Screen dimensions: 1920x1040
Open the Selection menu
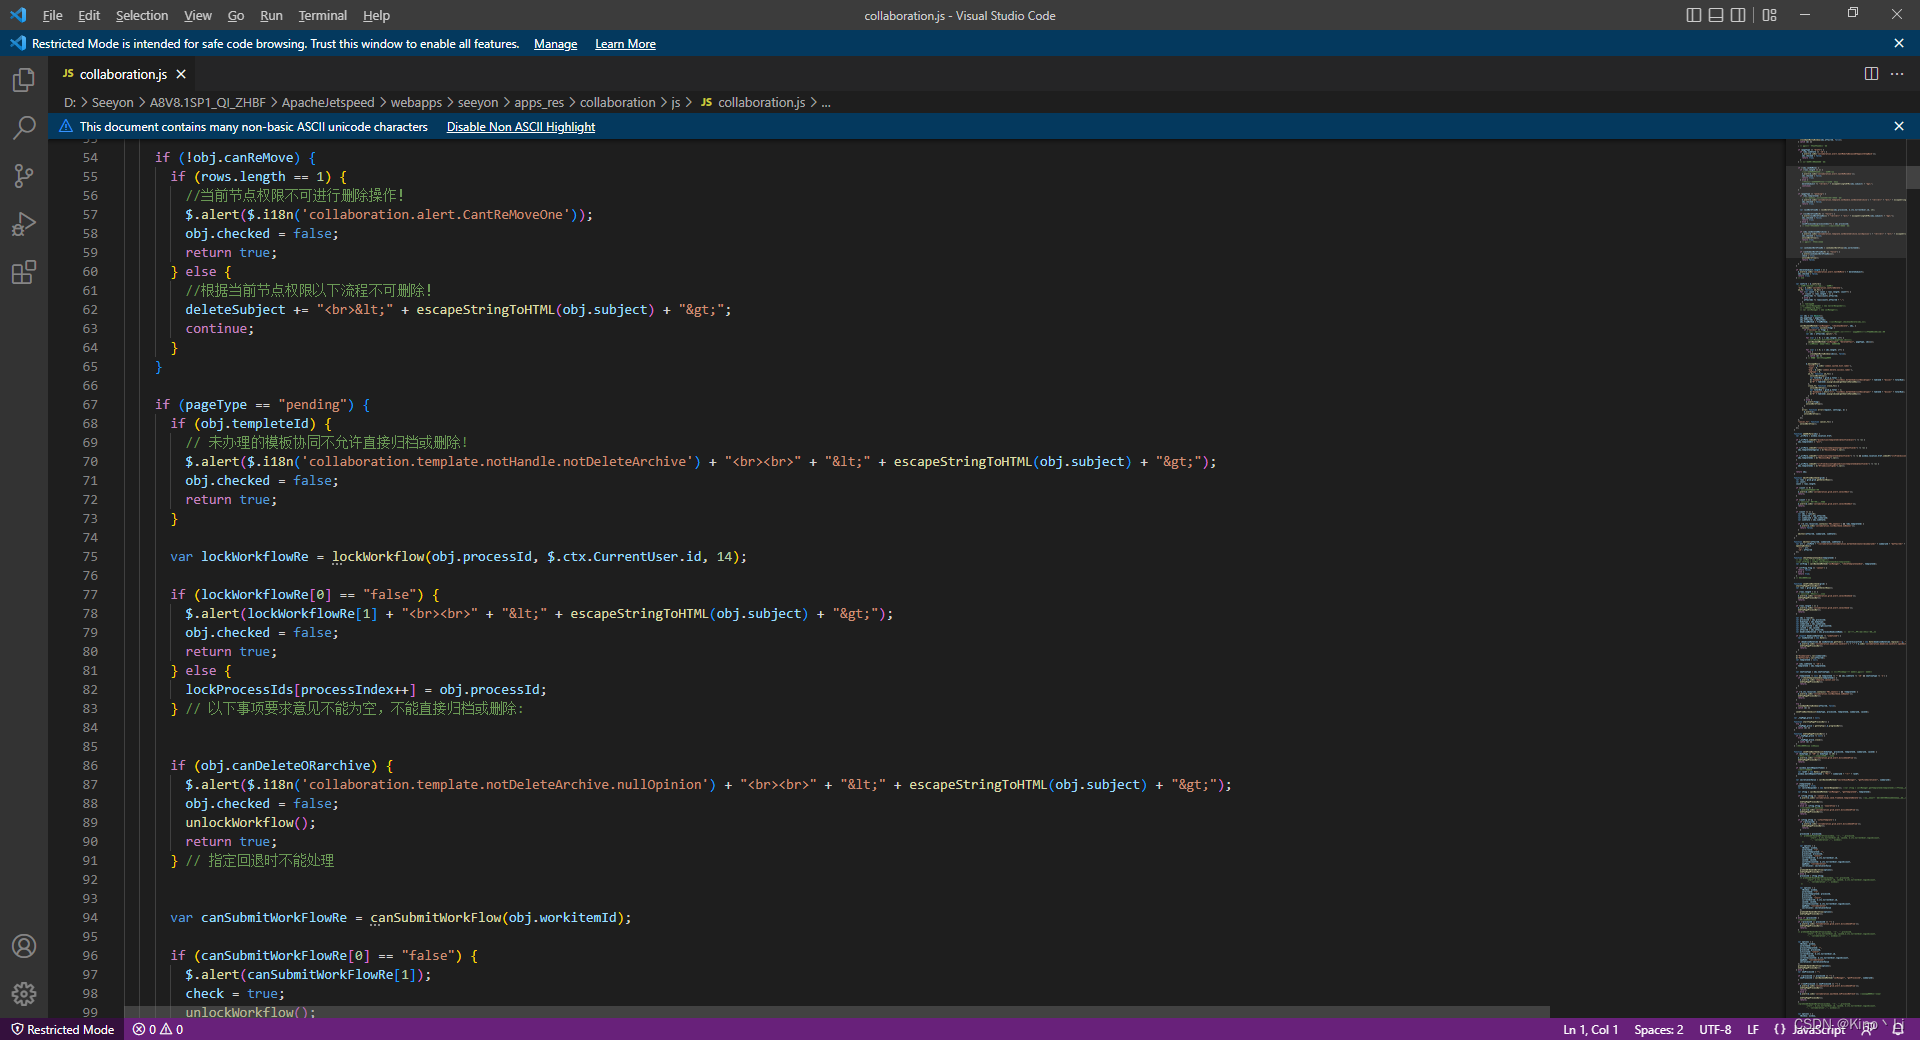coord(142,15)
